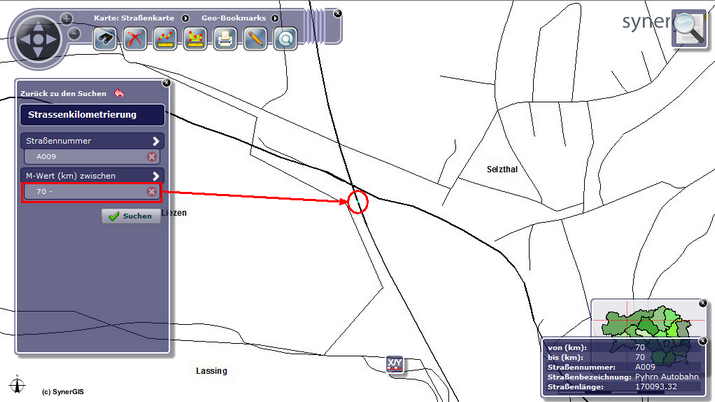Clear the M-Wert value 70 field
The width and height of the screenshot is (715, 402).
pyautogui.click(x=152, y=191)
